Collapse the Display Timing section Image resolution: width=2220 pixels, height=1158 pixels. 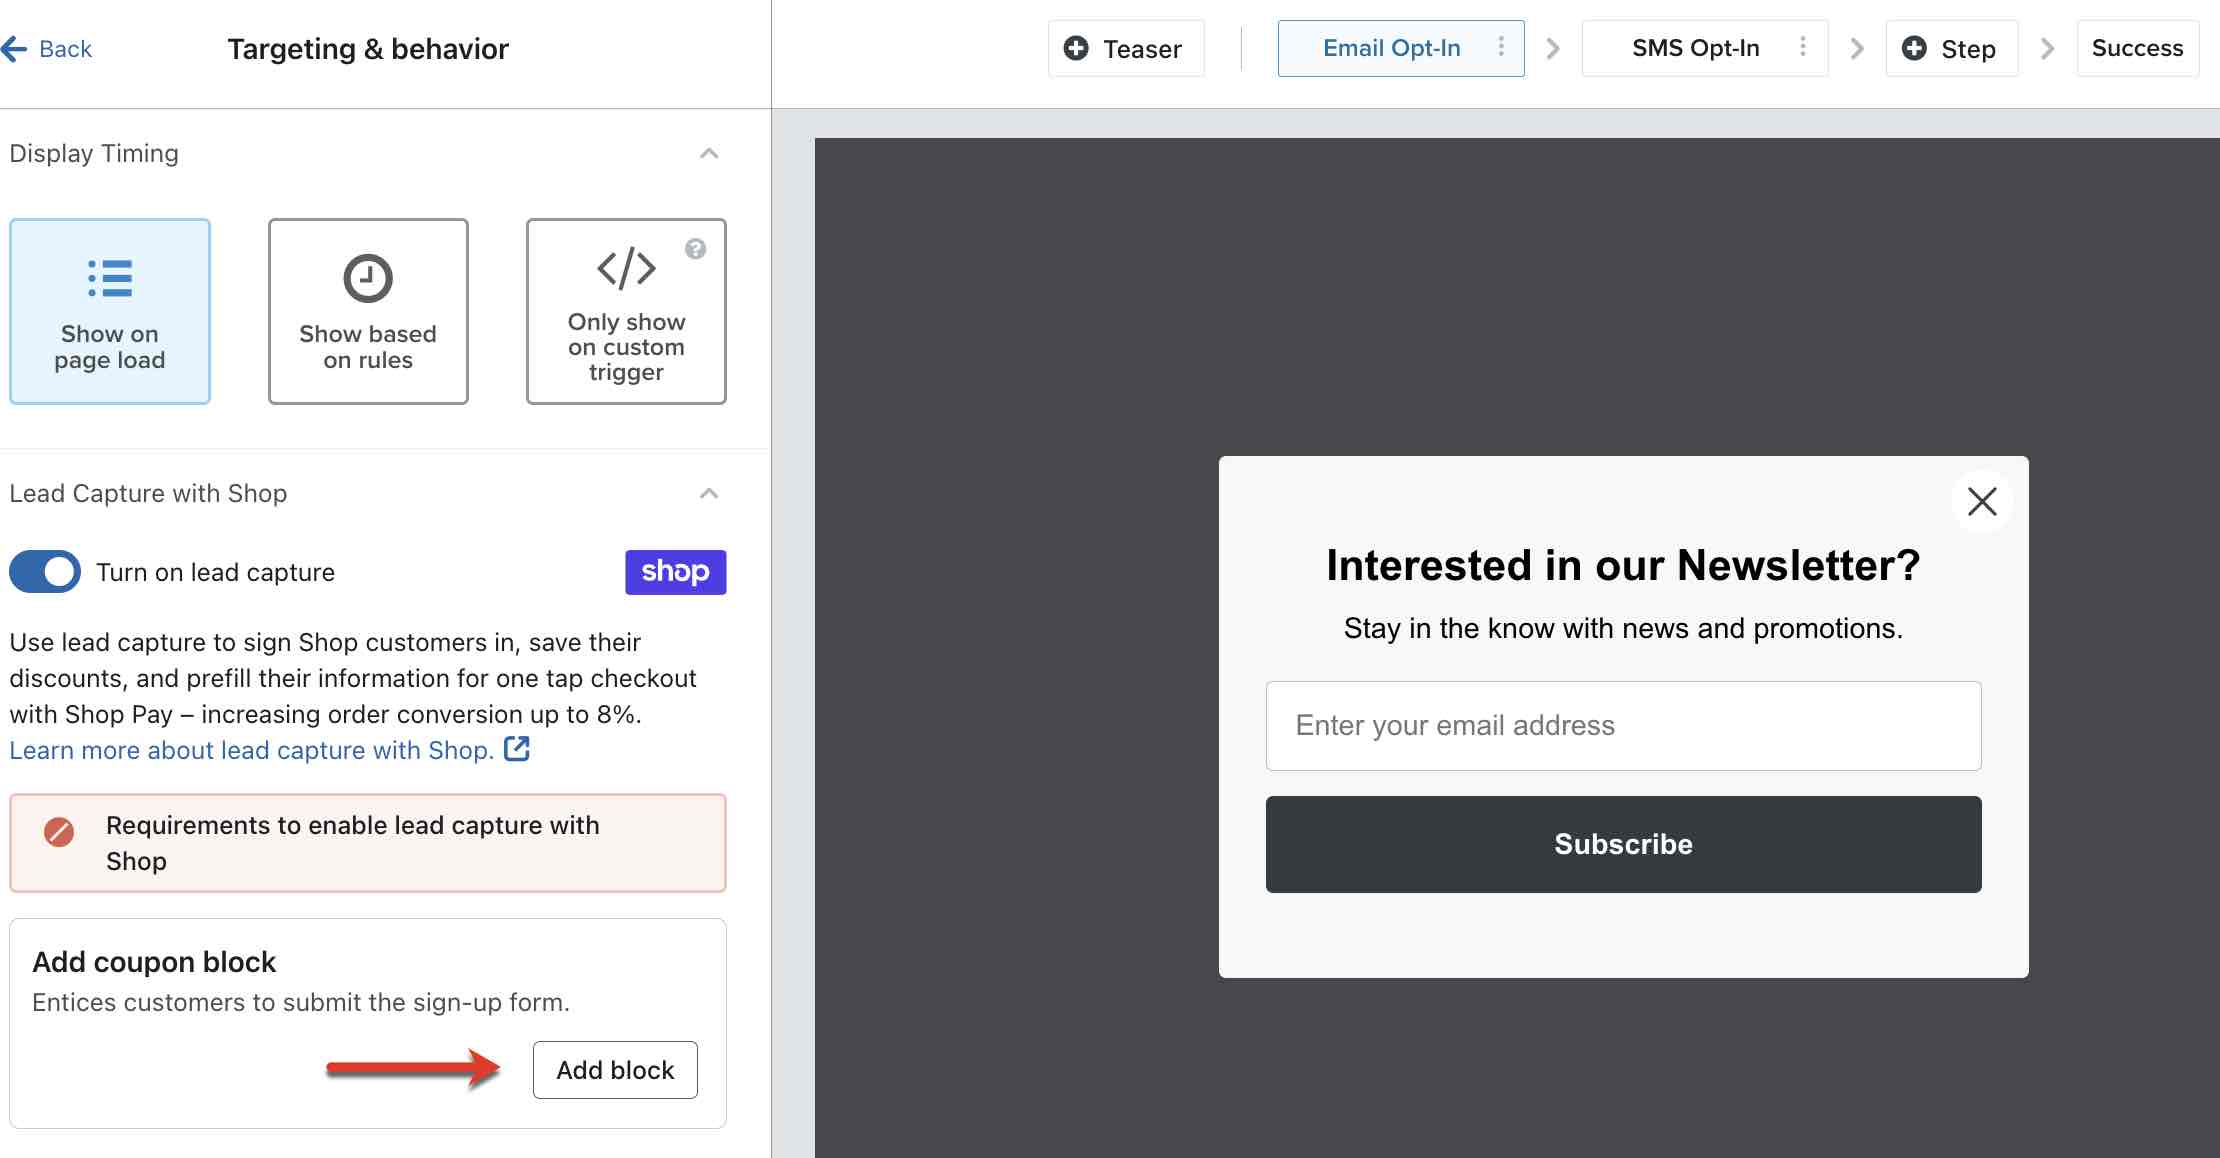click(x=709, y=153)
